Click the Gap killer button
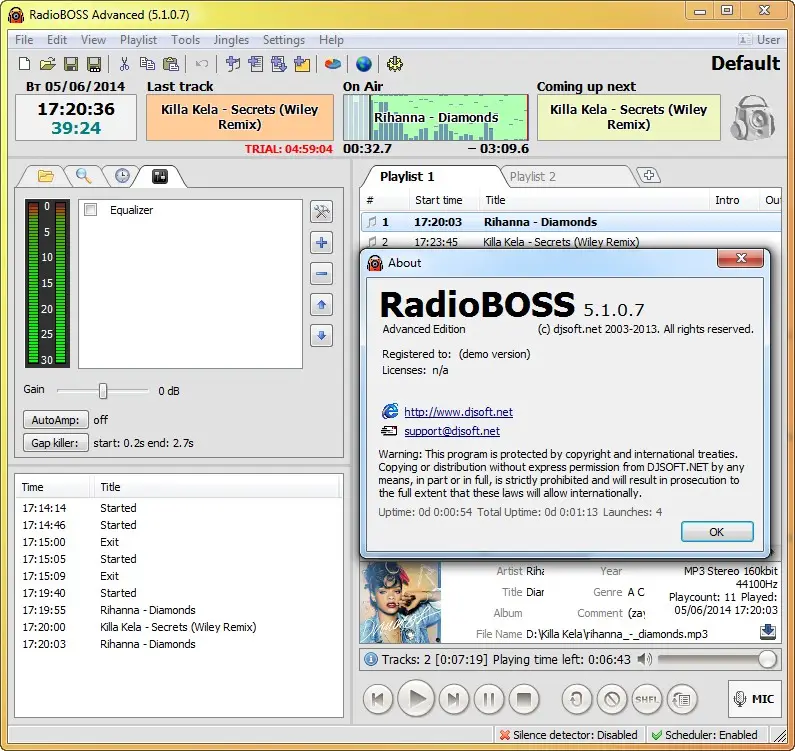Image resolution: width=795 pixels, height=751 pixels. 56,443
